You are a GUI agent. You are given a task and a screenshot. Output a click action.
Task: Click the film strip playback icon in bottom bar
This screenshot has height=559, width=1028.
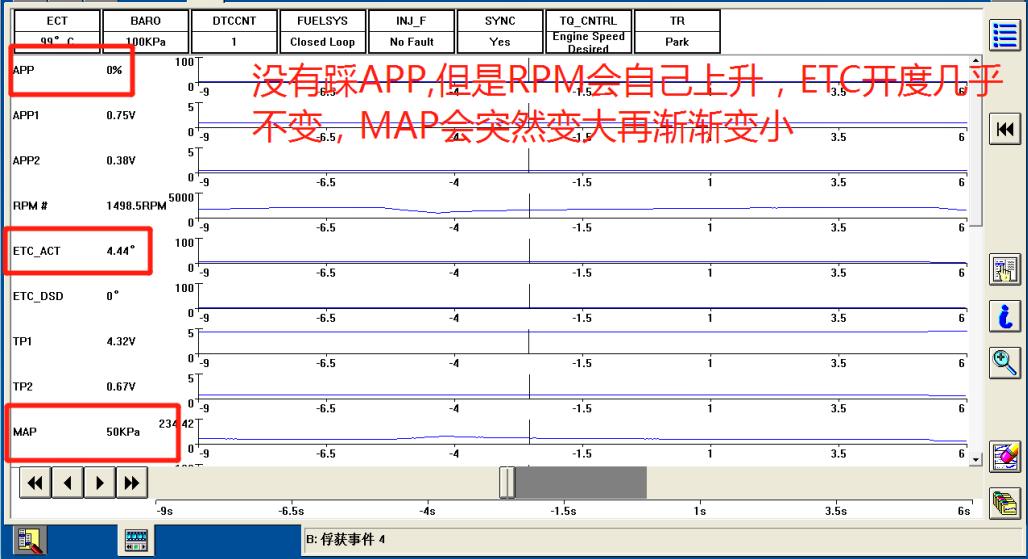coord(136,541)
